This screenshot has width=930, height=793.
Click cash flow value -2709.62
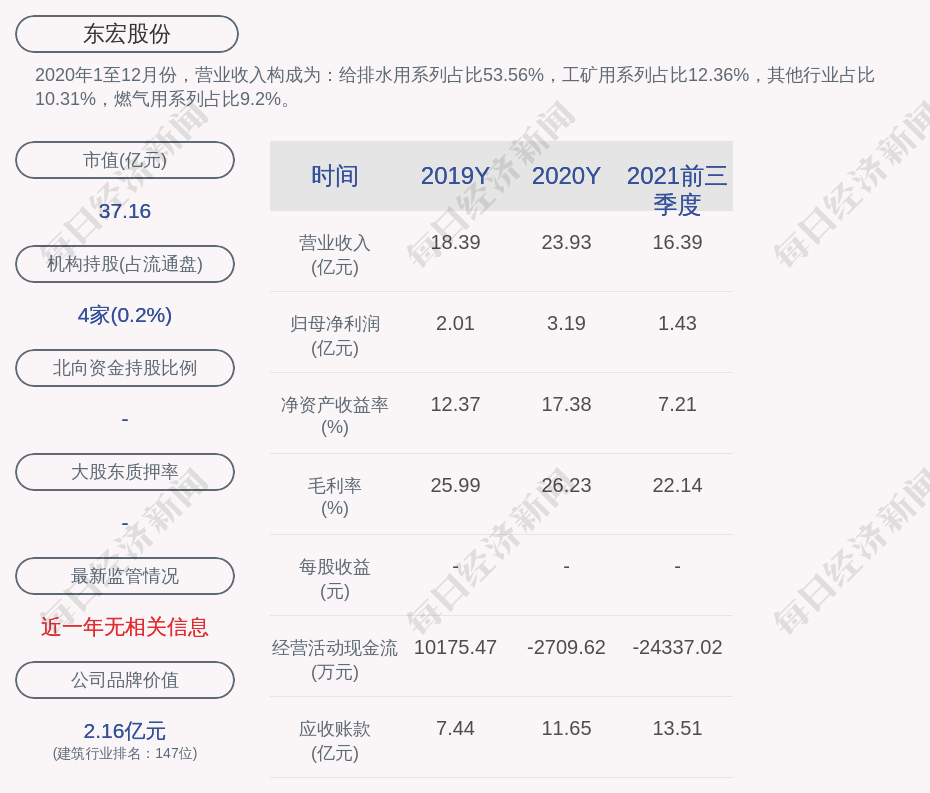coord(566,647)
